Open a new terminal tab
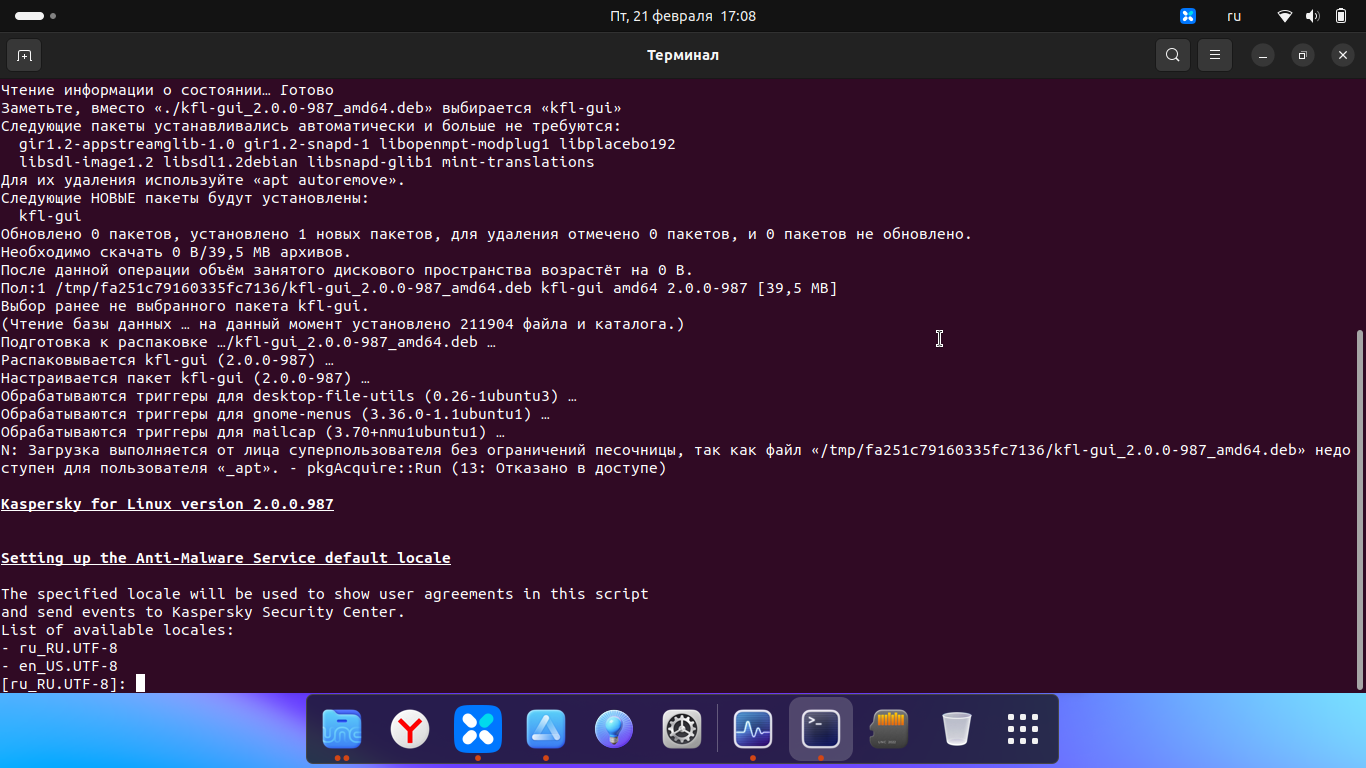 (x=24, y=55)
